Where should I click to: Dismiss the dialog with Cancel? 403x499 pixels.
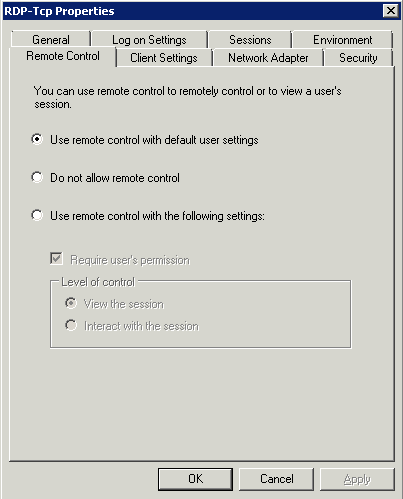click(x=277, y=479)
